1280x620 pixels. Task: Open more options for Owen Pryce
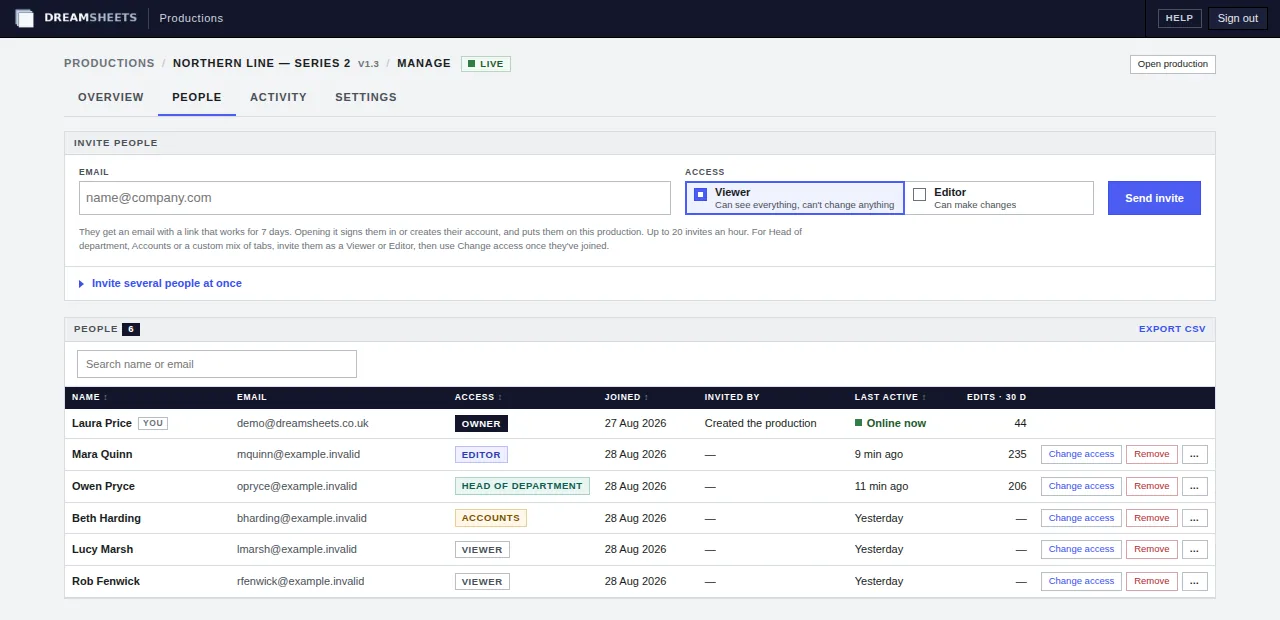coord(1195,486)
